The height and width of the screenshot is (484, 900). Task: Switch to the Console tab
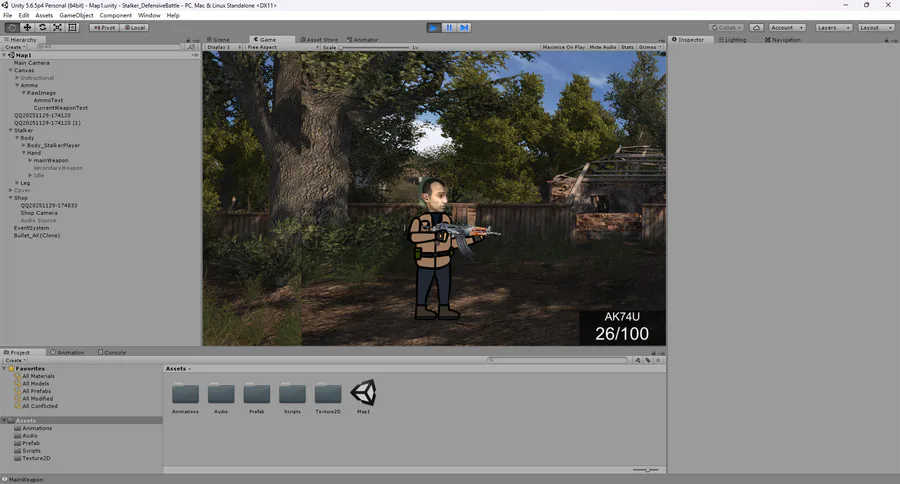click(x=112, y=353)
